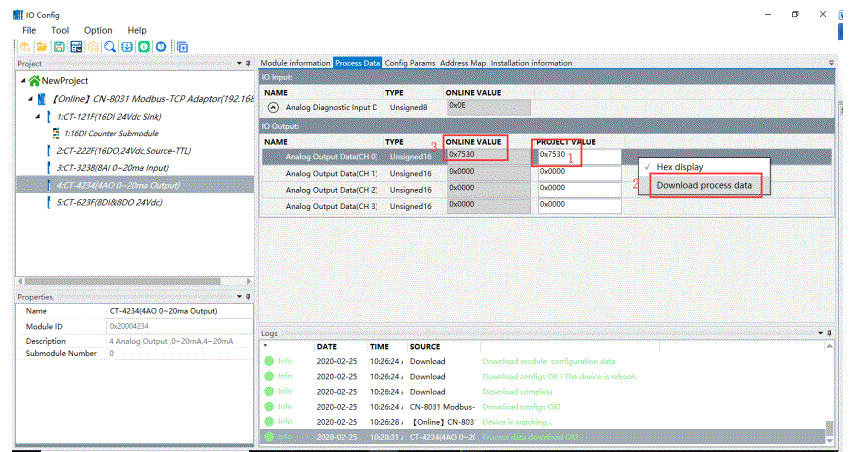Image resolution: width=851 pixels, height=452 pixels.
Task: Click the IO Output PROJECT VALUE column header
Action: pos(566,142)
